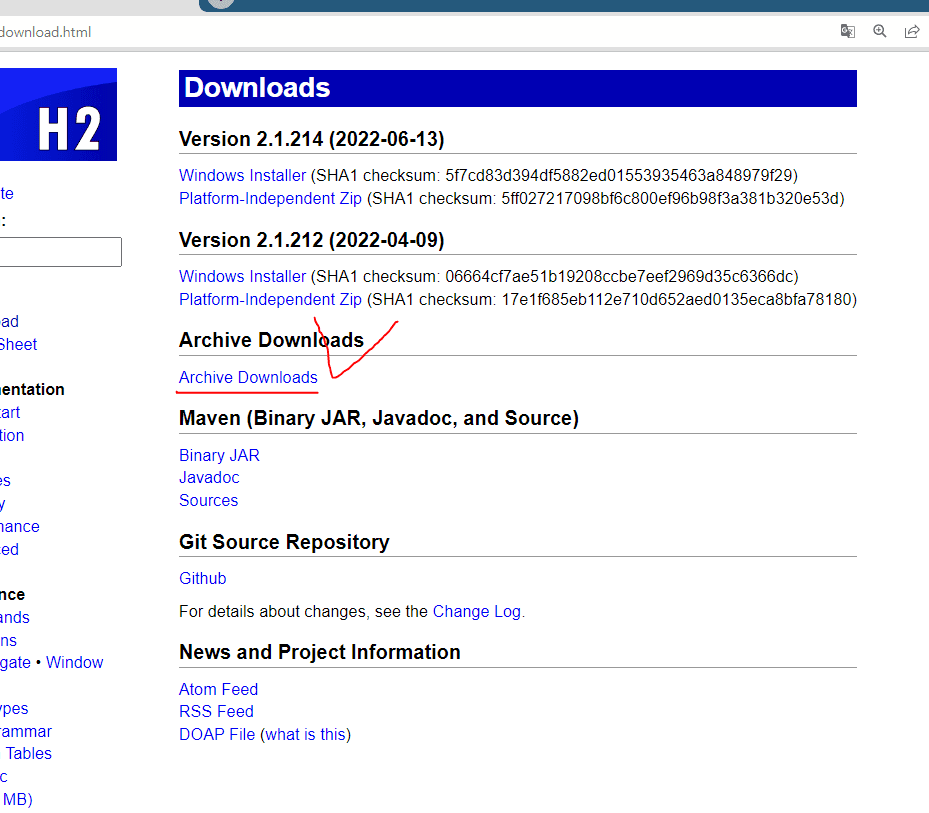Open the Maven Binary JAR link

[x=219, y=455]
